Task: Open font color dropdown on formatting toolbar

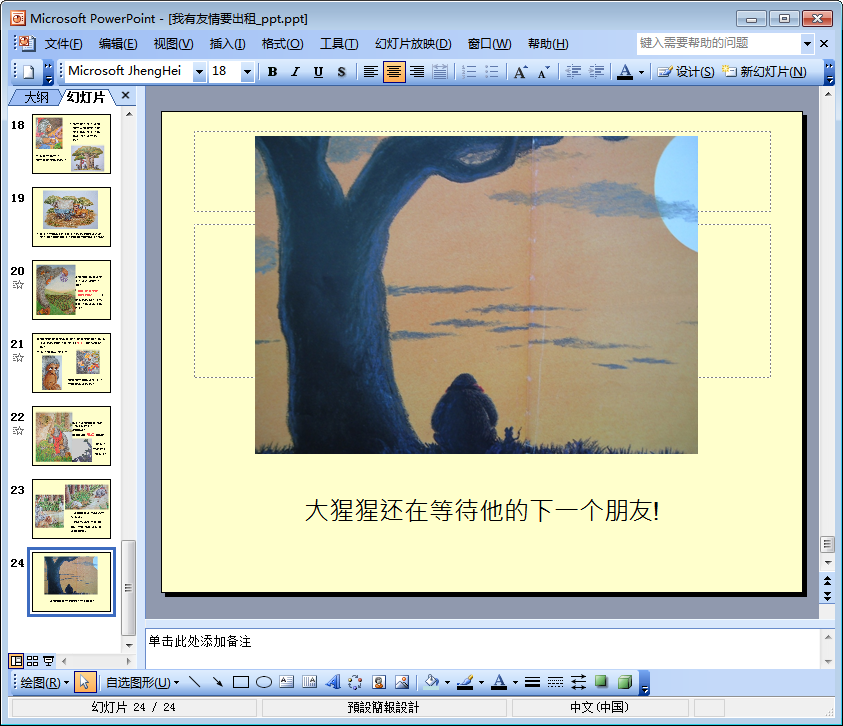Action: click(x=641, y=72)
